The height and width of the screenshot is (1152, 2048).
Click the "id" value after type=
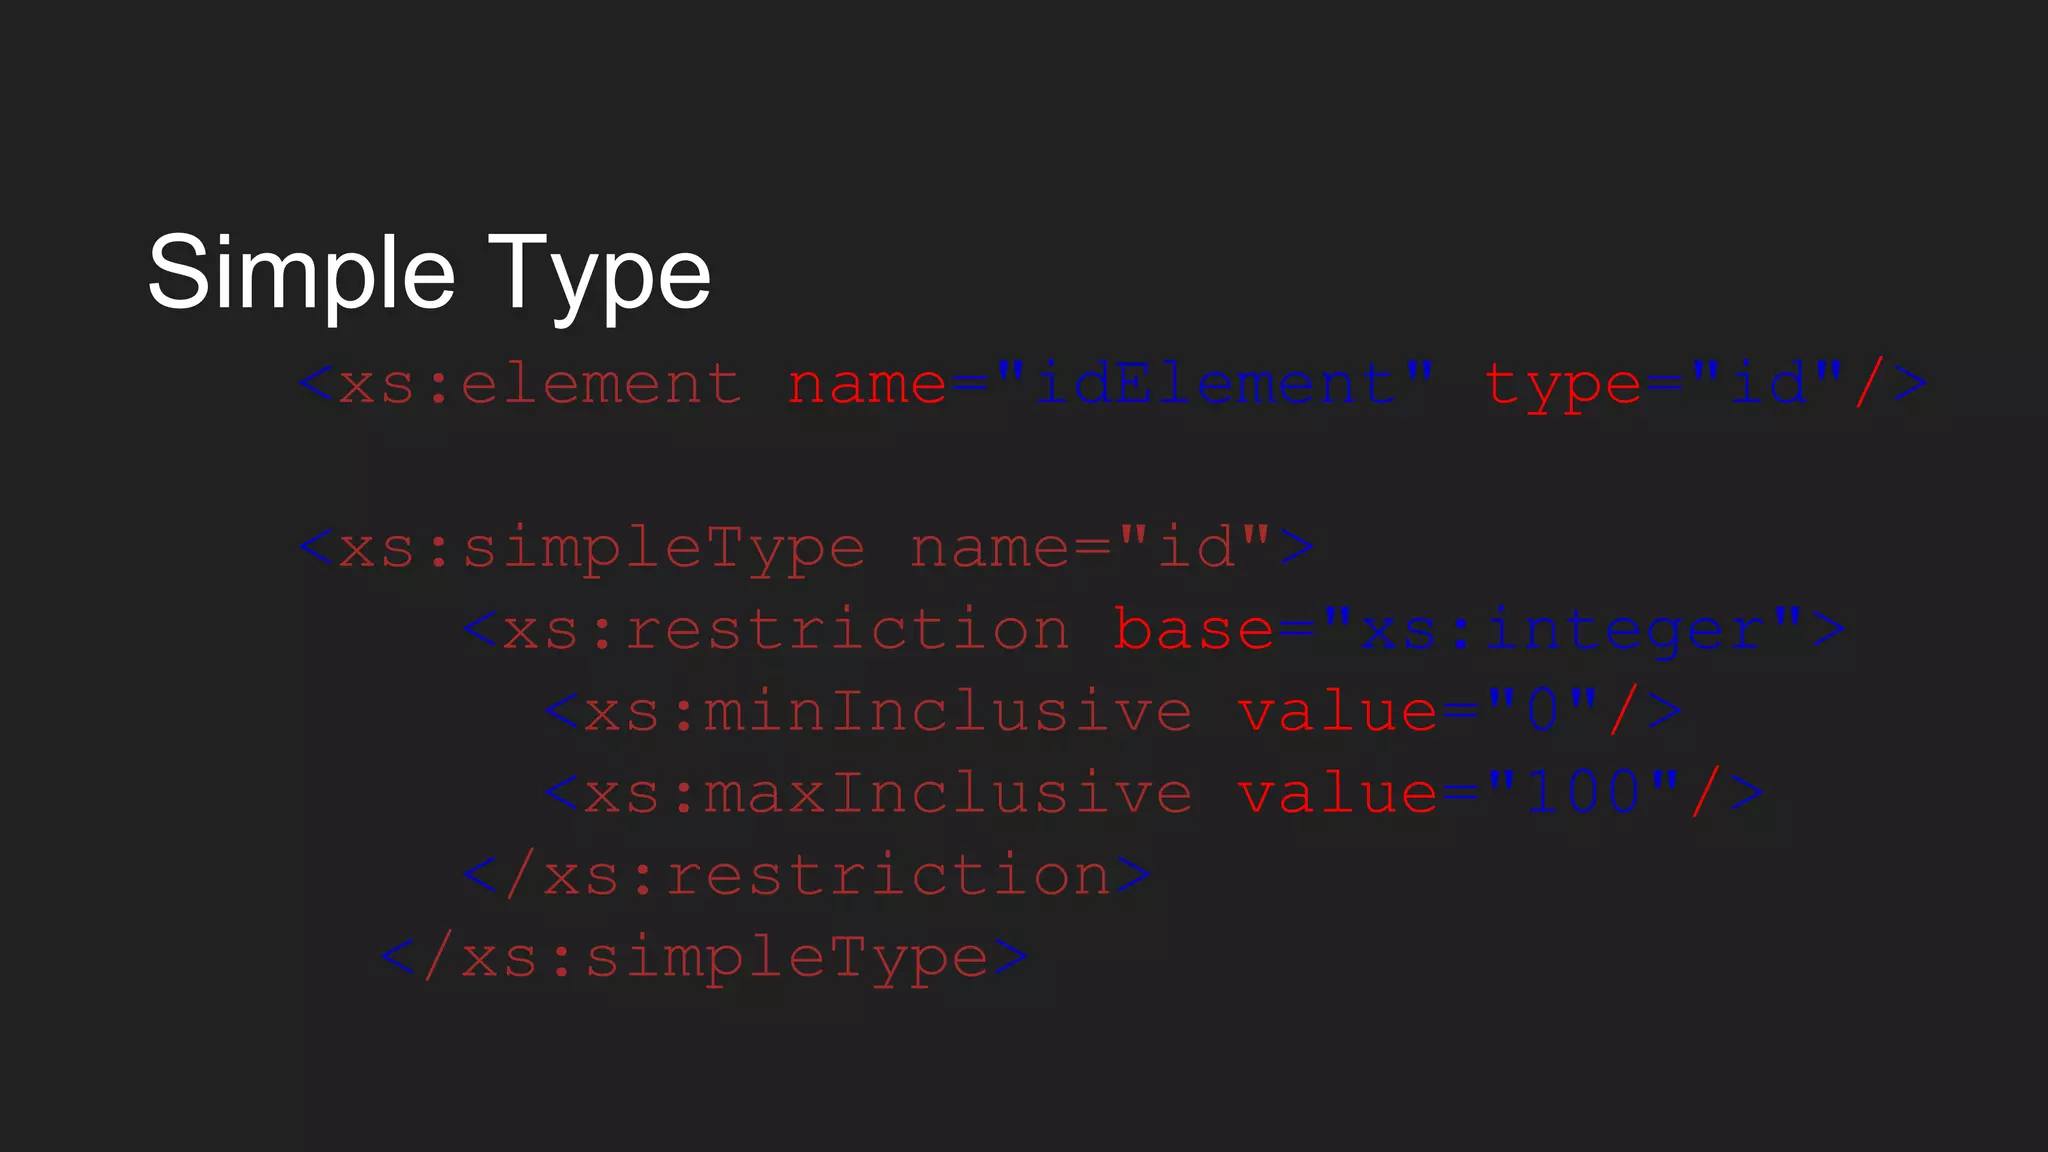[x=1768, y=385]
